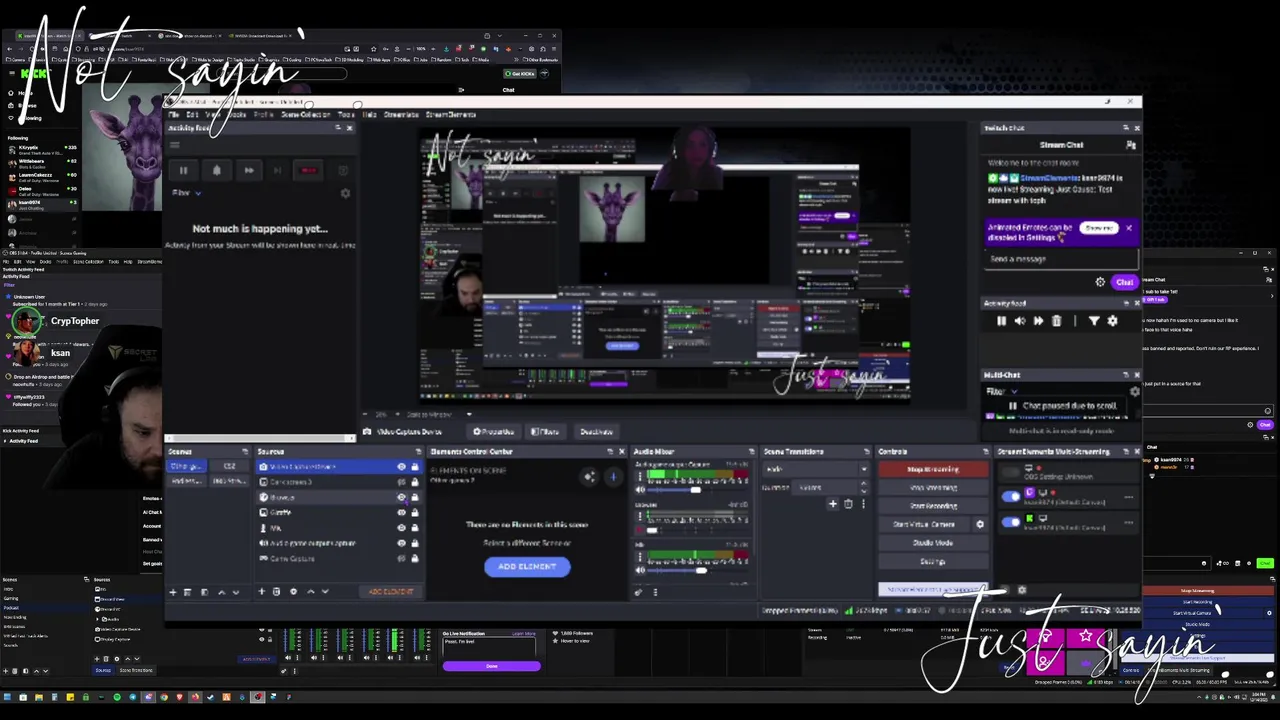Toggle visibility of Browser source
Screen dimensions: 1280x720
pos(402,497)
